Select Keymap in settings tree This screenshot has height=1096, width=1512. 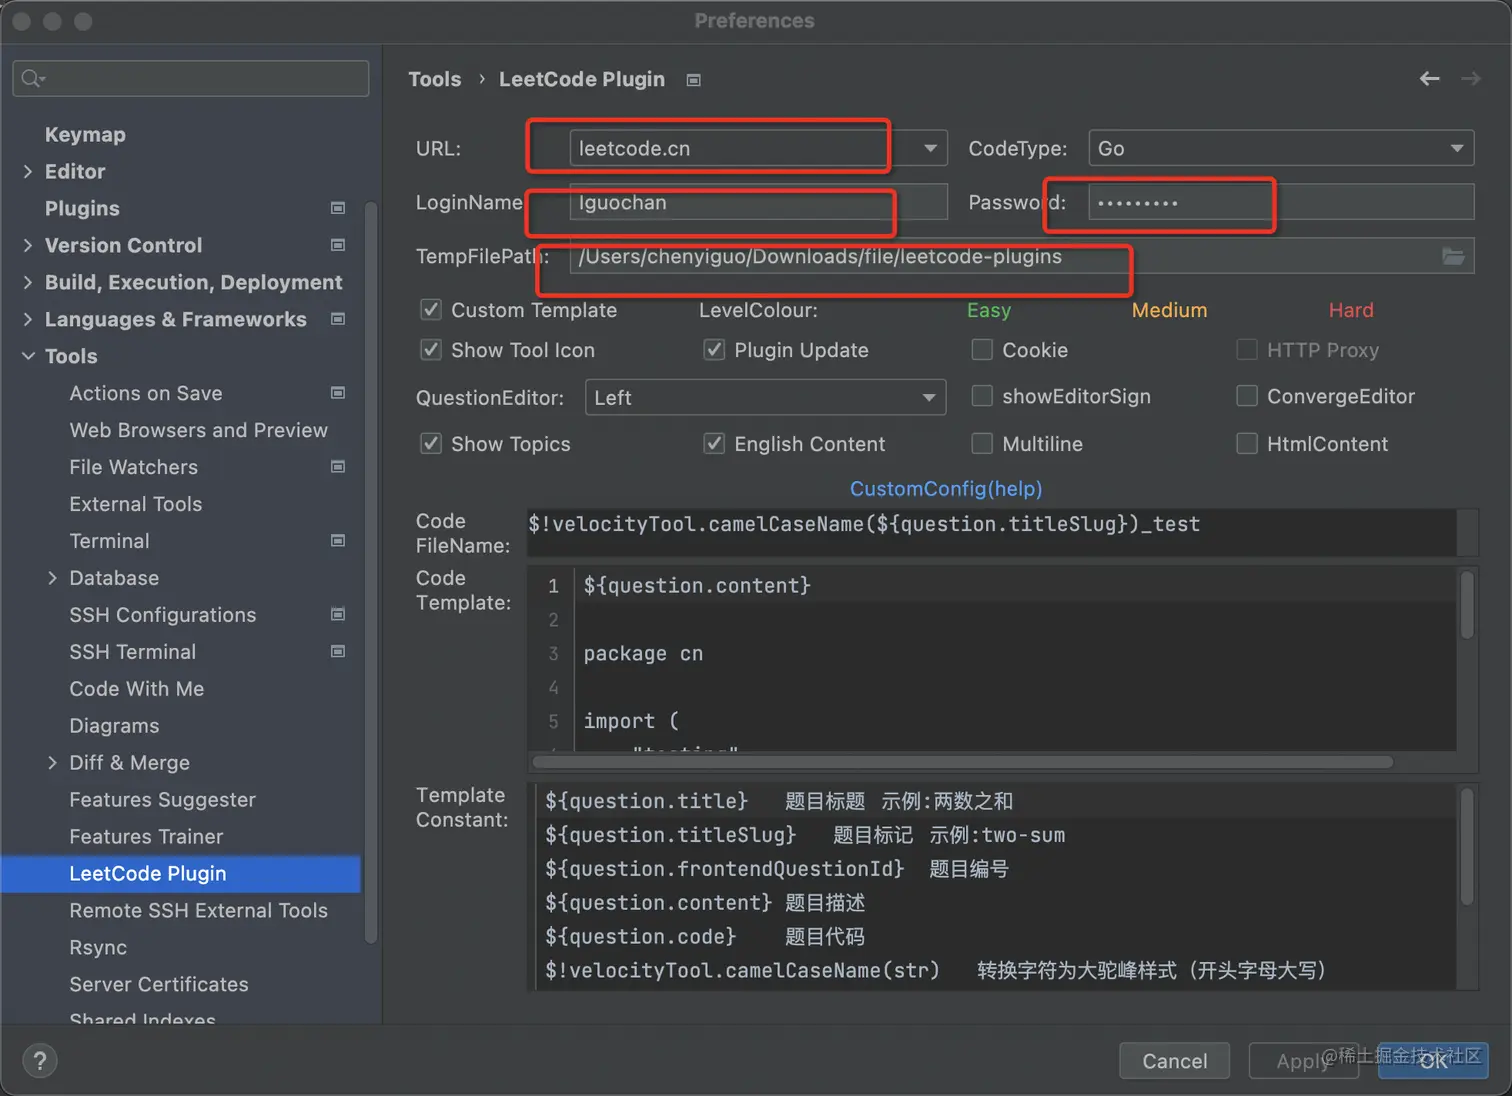click(85, 134)
